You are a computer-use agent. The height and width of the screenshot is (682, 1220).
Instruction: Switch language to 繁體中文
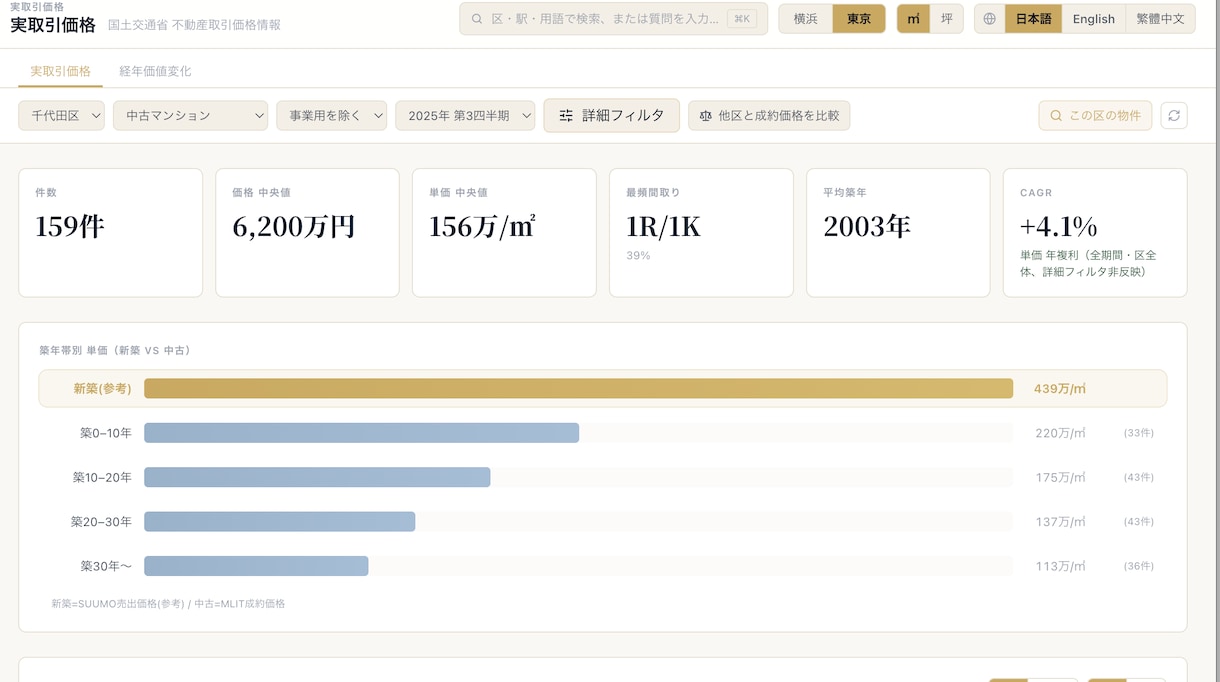click(1160, 19)
